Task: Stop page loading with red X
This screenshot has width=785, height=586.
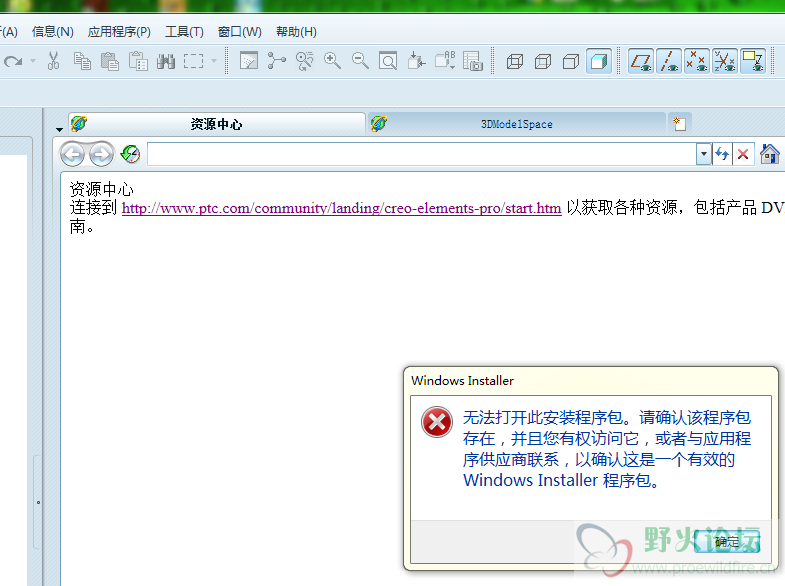Action: [x=743, y=154]
